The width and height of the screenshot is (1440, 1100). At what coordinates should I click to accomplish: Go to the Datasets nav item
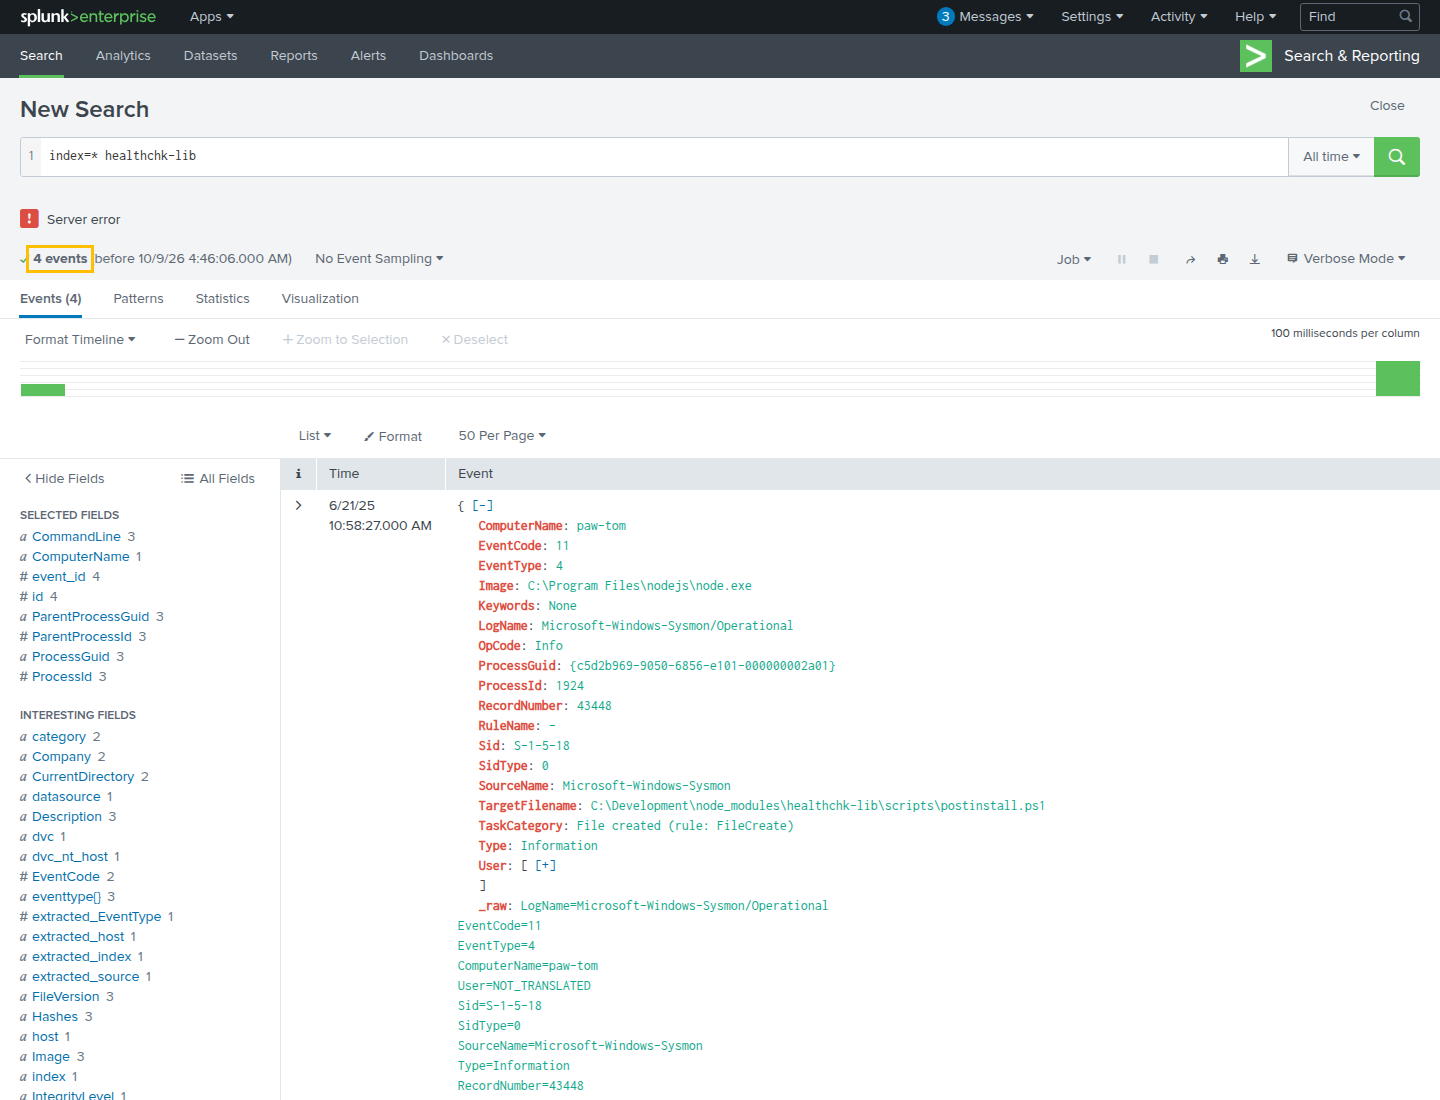tap(210, 56)
